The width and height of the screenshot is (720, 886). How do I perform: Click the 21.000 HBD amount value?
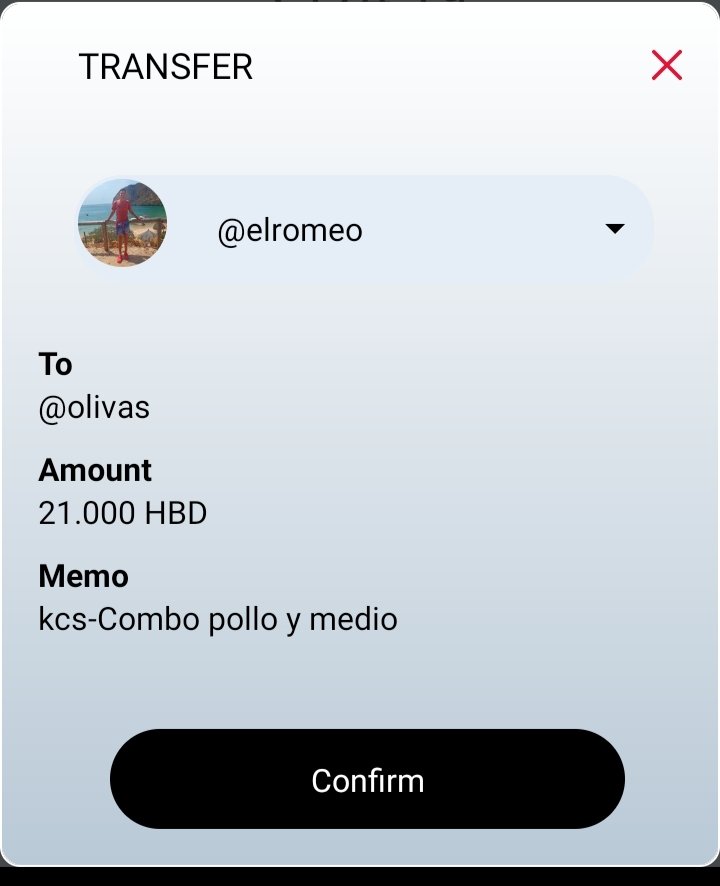[123, 513]
